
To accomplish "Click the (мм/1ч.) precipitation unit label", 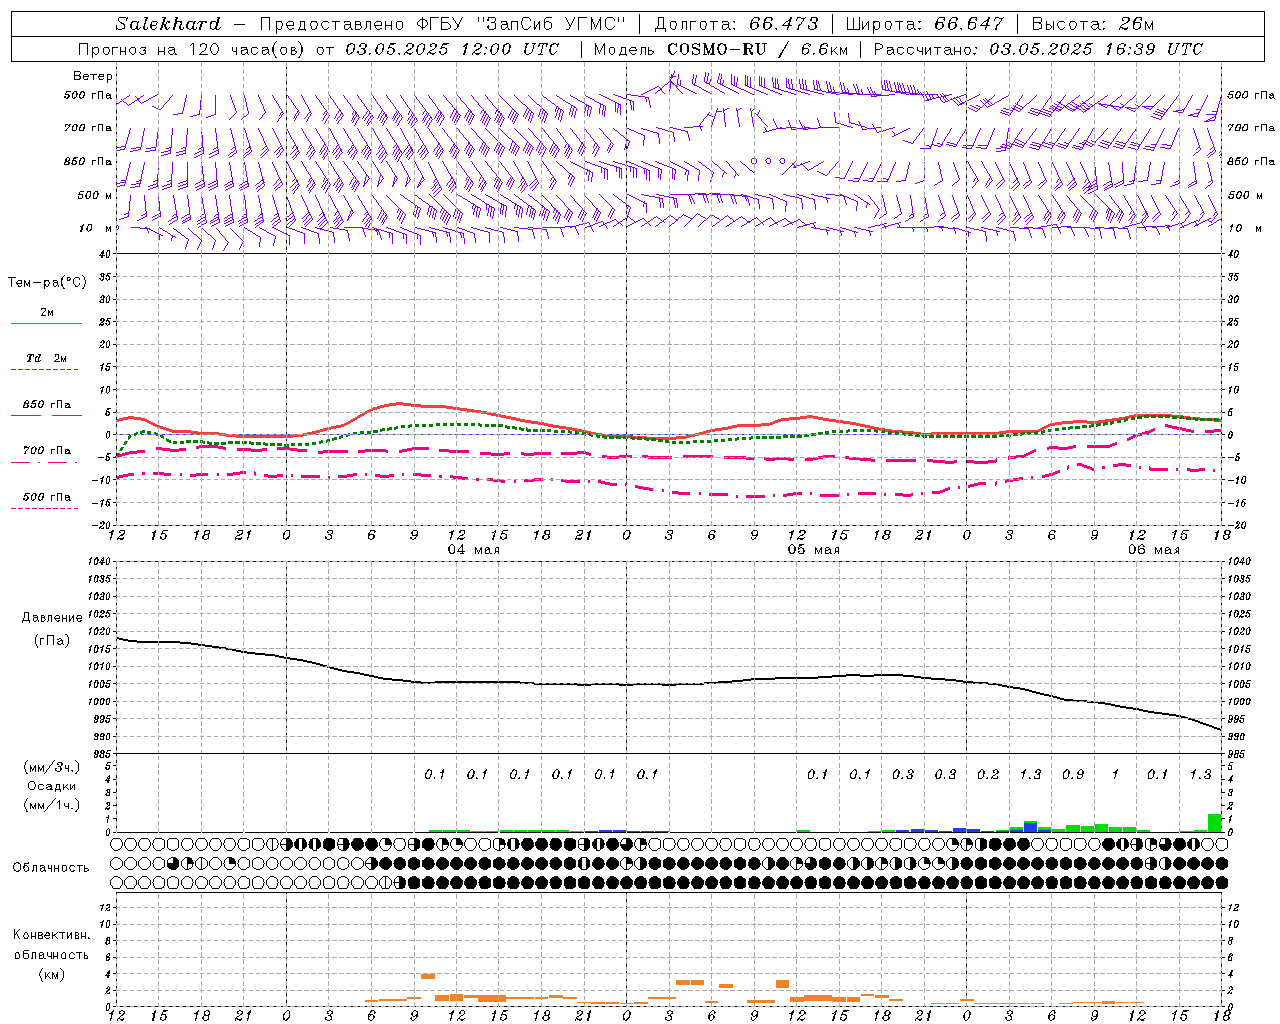I will pyautogui.click(x=52, y=805).
